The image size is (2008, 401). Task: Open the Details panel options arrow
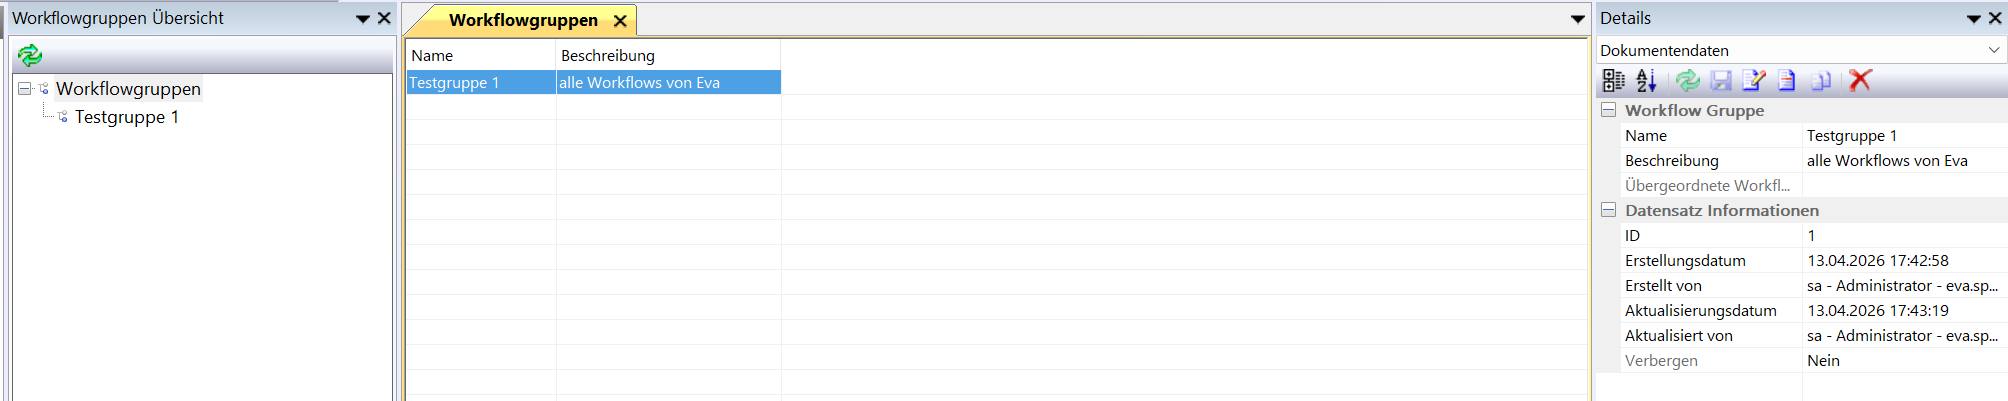point(1973,18)
